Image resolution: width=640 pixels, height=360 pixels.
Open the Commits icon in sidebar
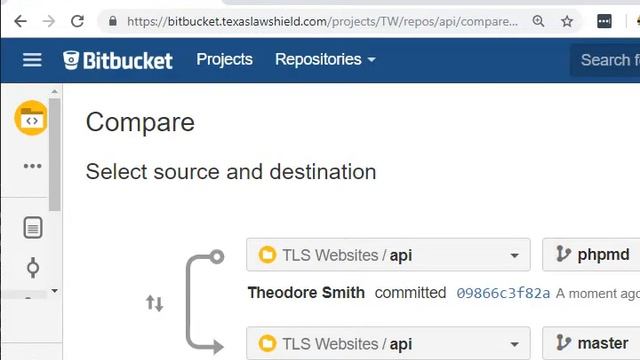pos(33,268)
